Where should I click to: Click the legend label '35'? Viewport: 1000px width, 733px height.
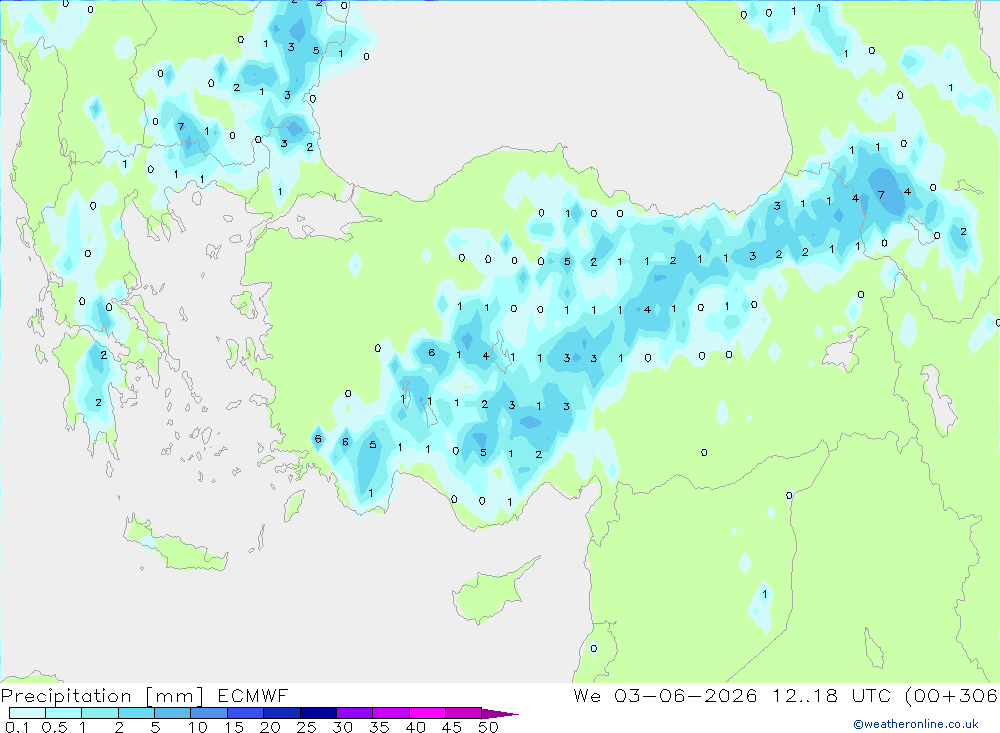click(x=379, y=727)
